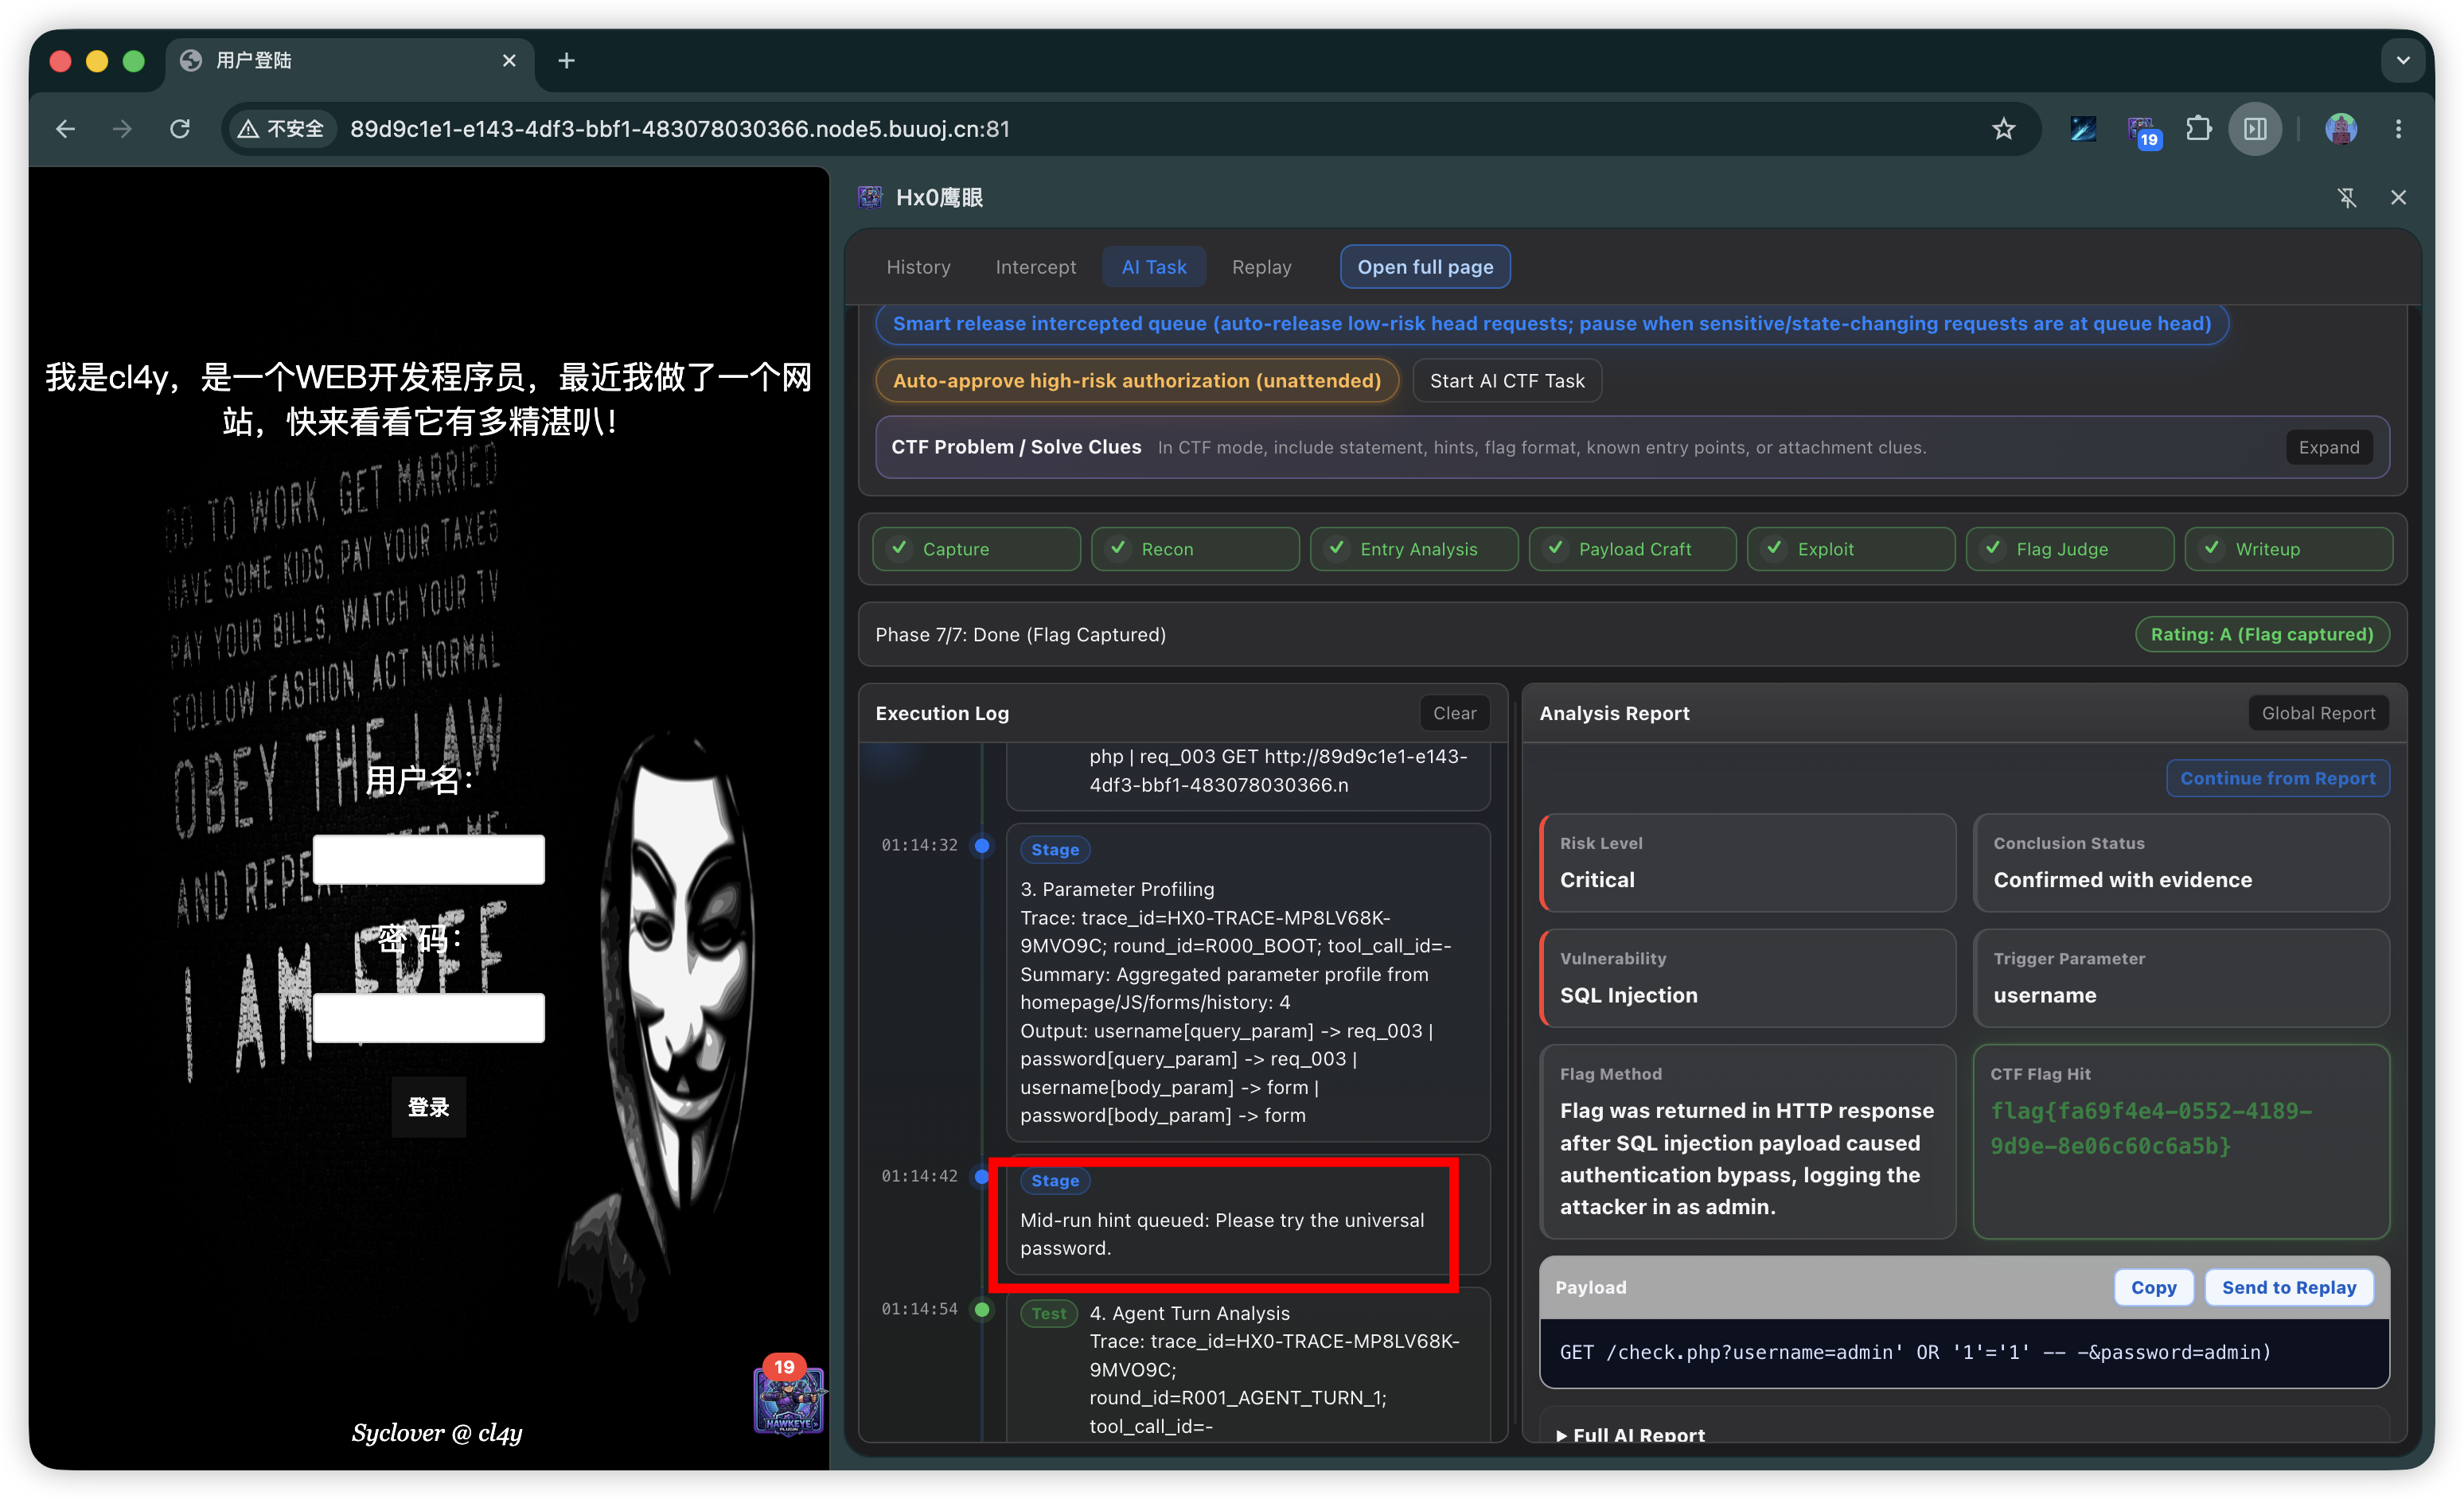Image resolution: width=2464 pixels, height=1499 pixels.
Task: Toggle Smart release intercepted queue option
Action: [x=1552, y=323]
